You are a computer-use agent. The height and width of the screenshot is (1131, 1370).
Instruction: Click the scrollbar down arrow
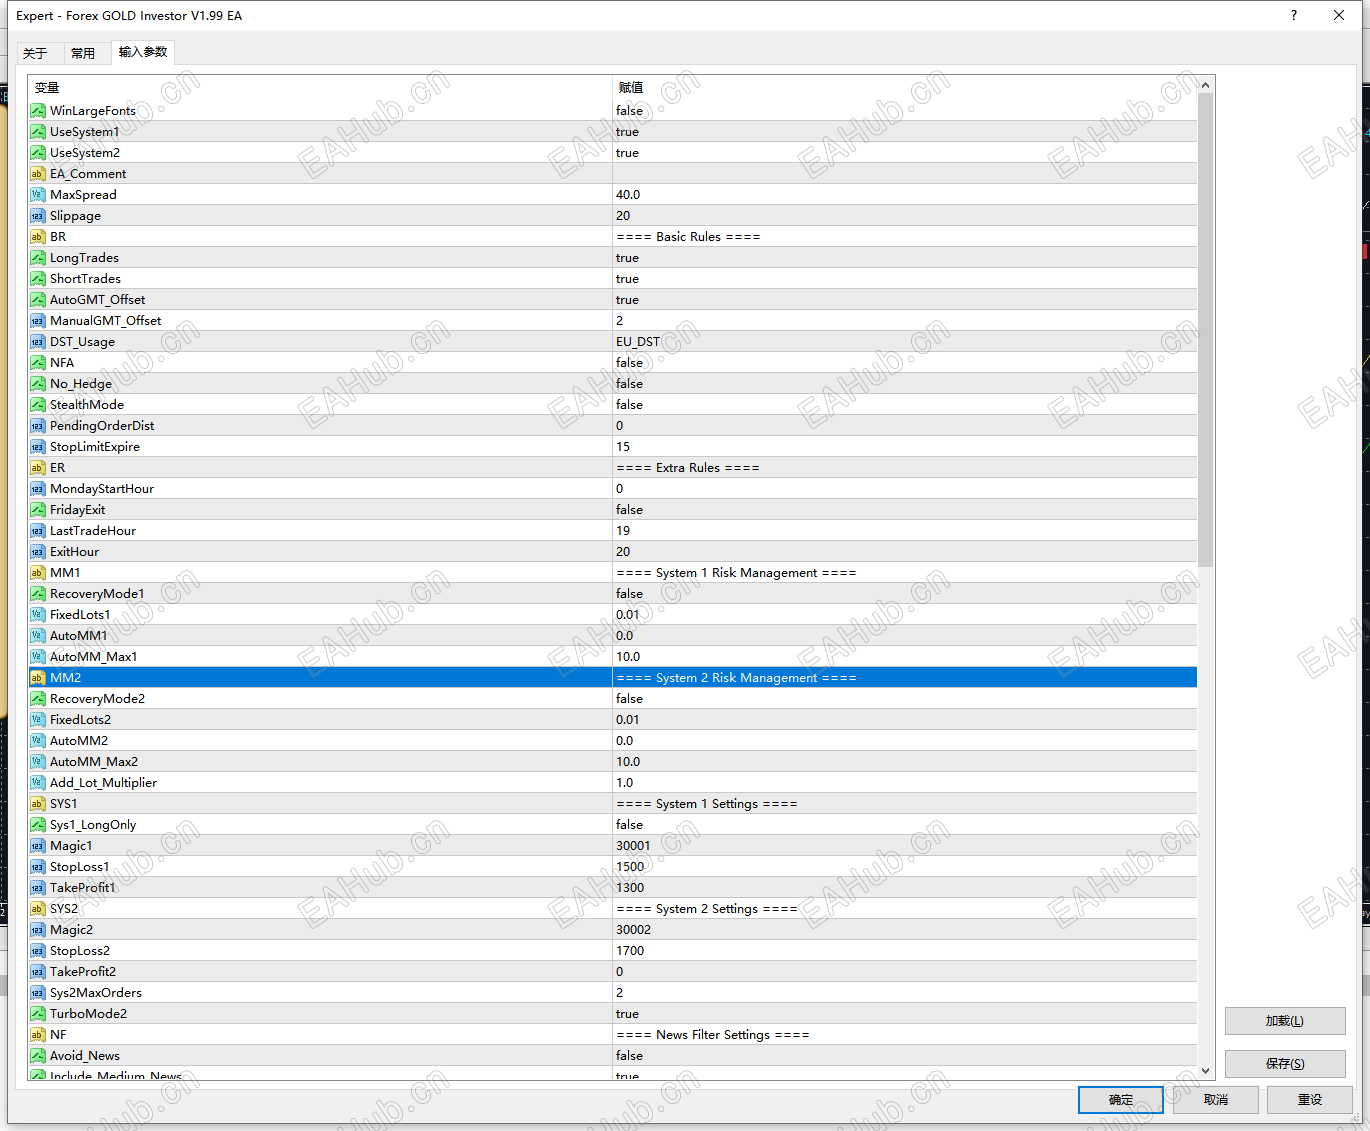[1206, 1071]
